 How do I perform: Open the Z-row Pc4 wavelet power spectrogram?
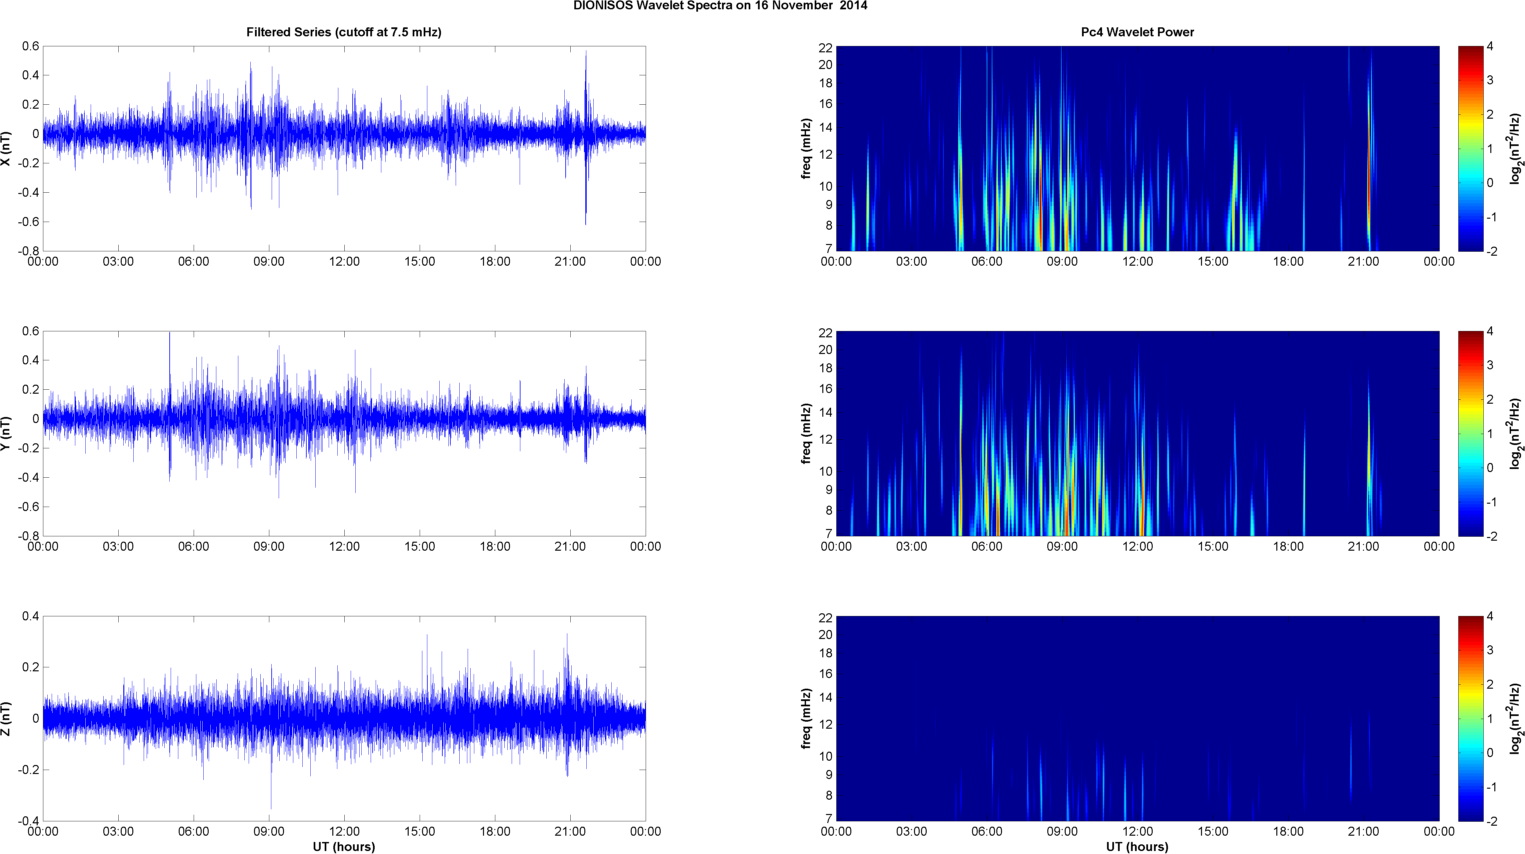click(1137, 718)
